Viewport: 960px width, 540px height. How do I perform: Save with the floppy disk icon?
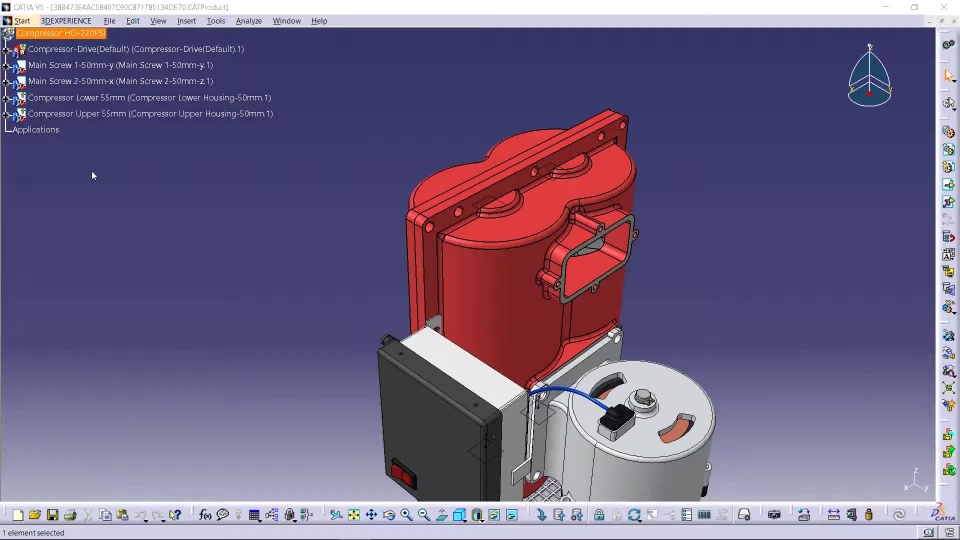point(53,515)
